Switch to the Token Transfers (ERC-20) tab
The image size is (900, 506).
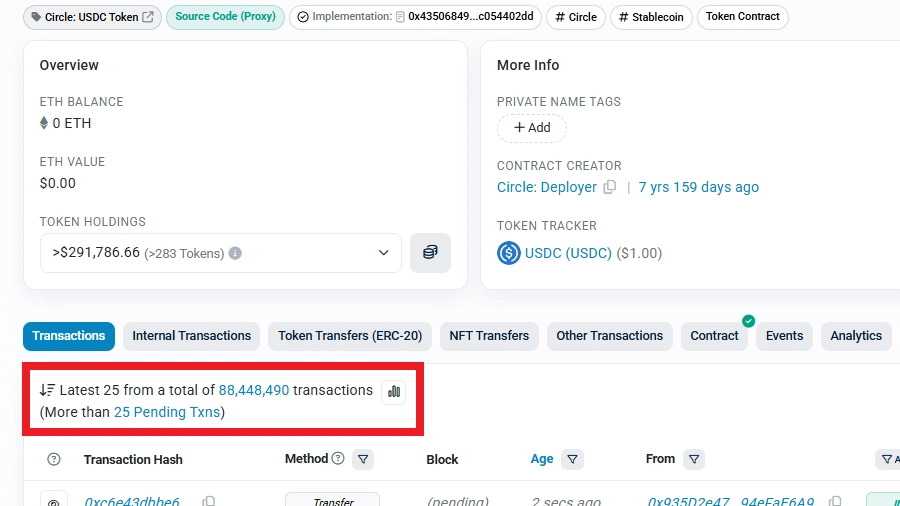(350, 336)
